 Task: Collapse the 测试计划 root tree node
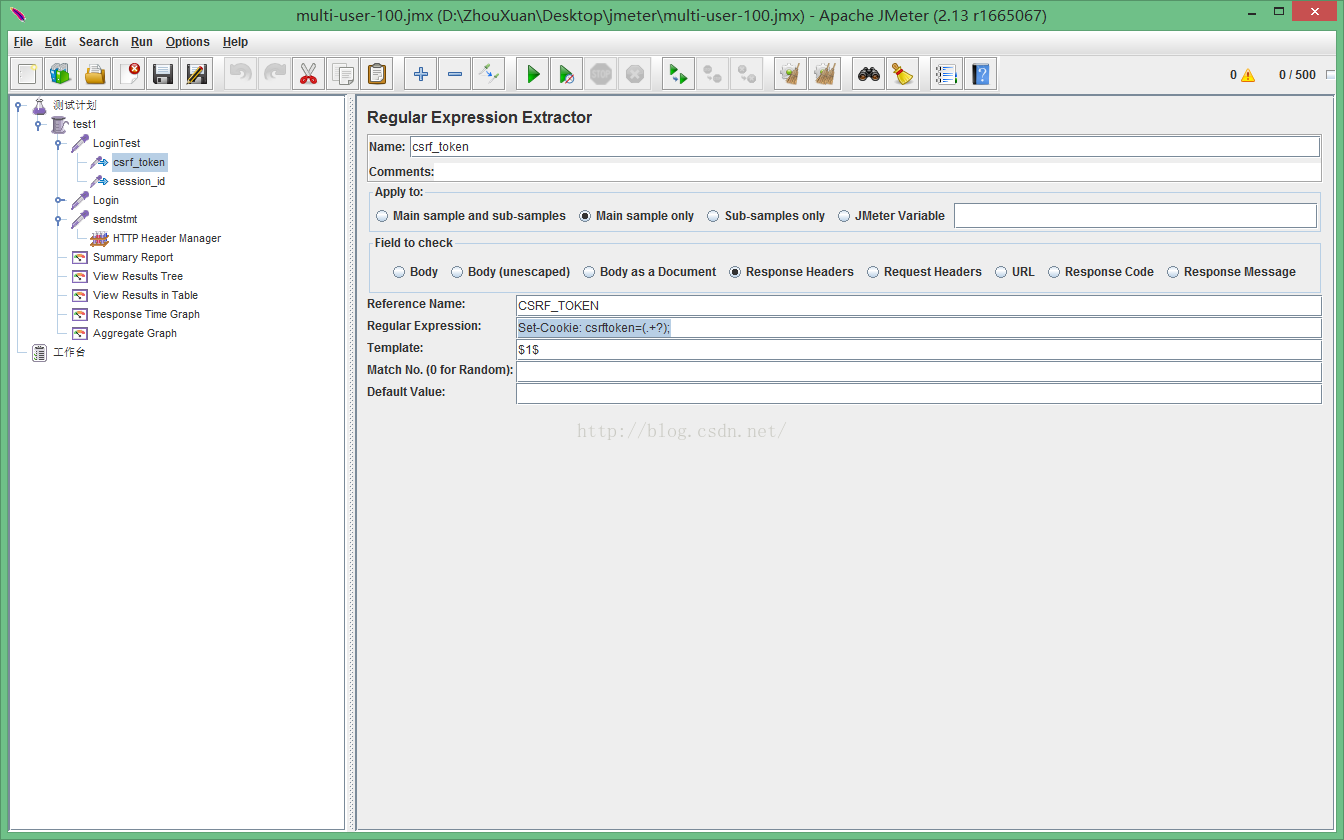(x=19, y=105)
